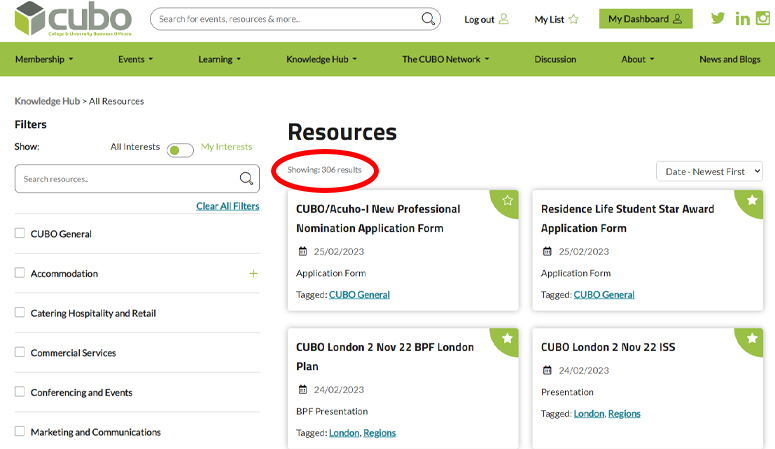Open Residence Life Student Star Award Application Form title
The image size is (775, 449).
(627, 219)
